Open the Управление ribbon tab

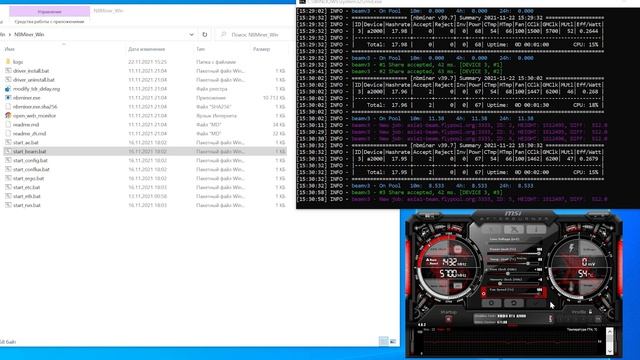tap(49, 12)
